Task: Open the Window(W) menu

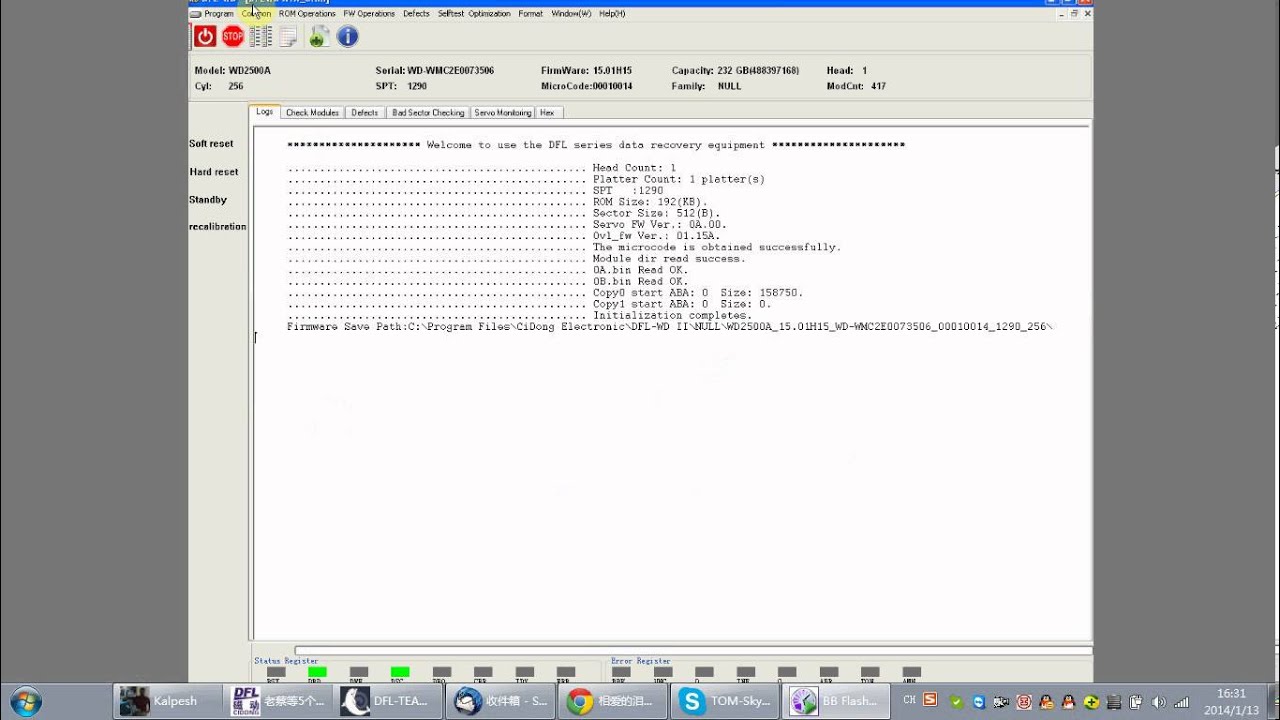Action: (x=571, y=14)
